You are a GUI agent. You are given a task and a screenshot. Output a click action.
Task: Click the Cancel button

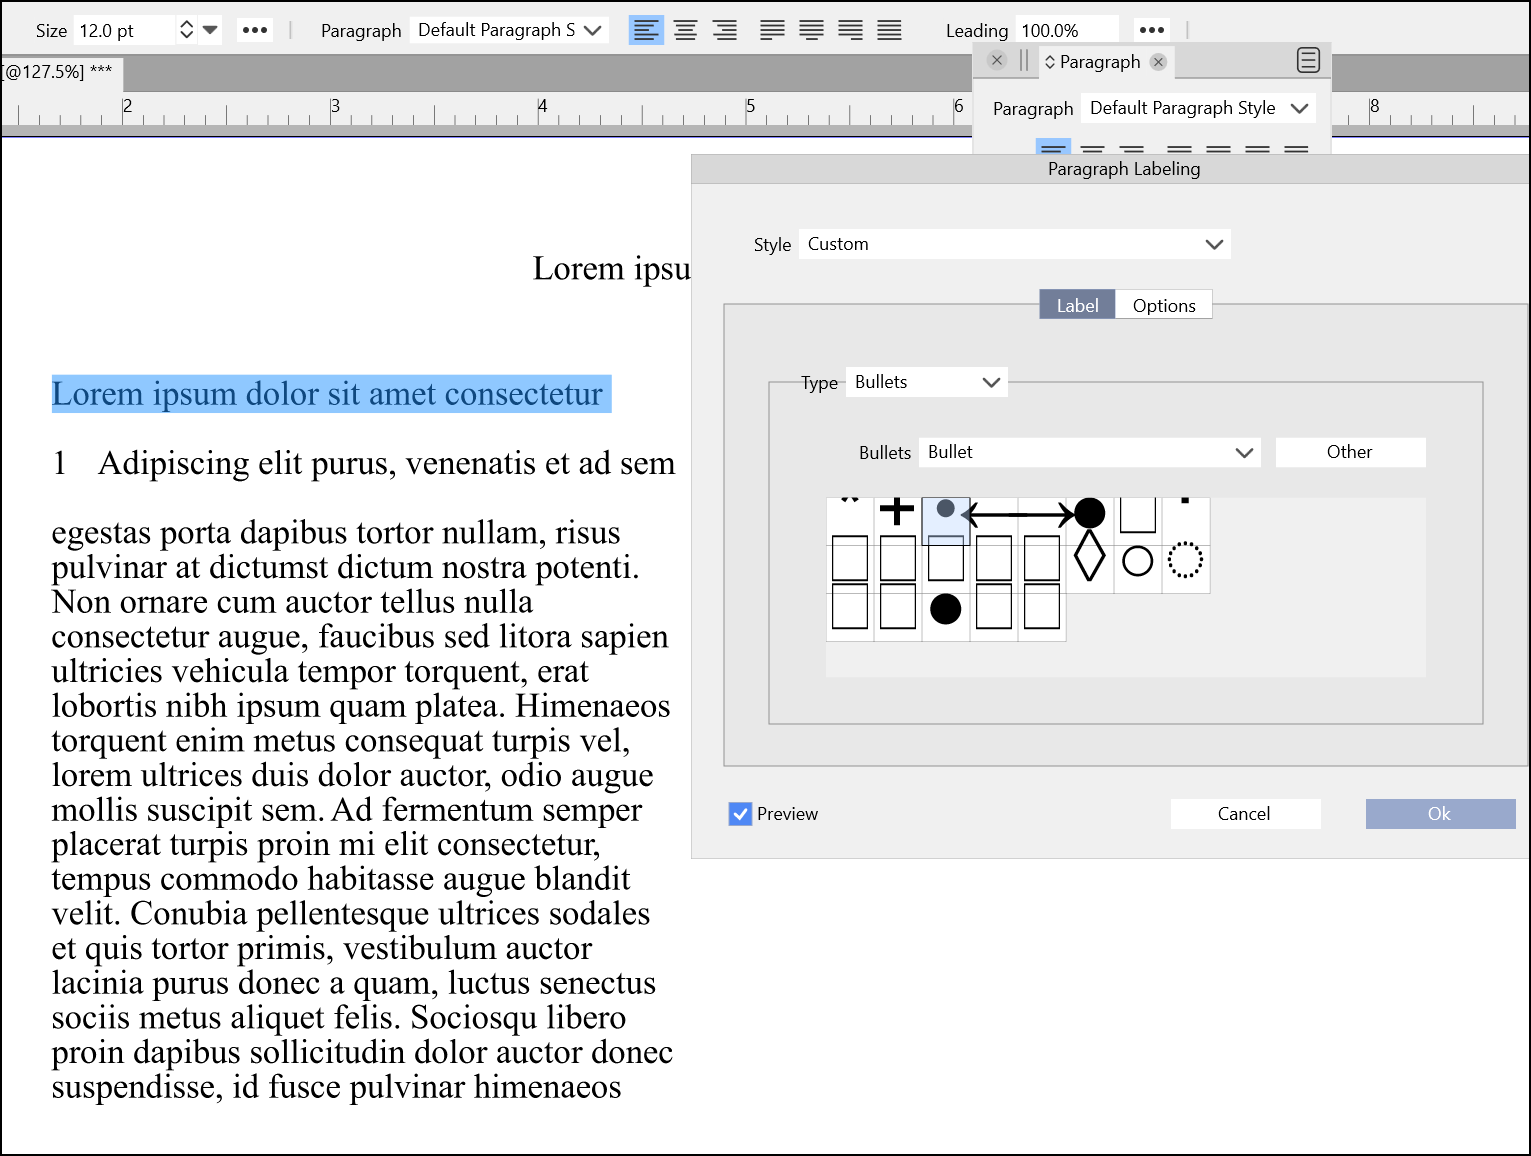1244,814
